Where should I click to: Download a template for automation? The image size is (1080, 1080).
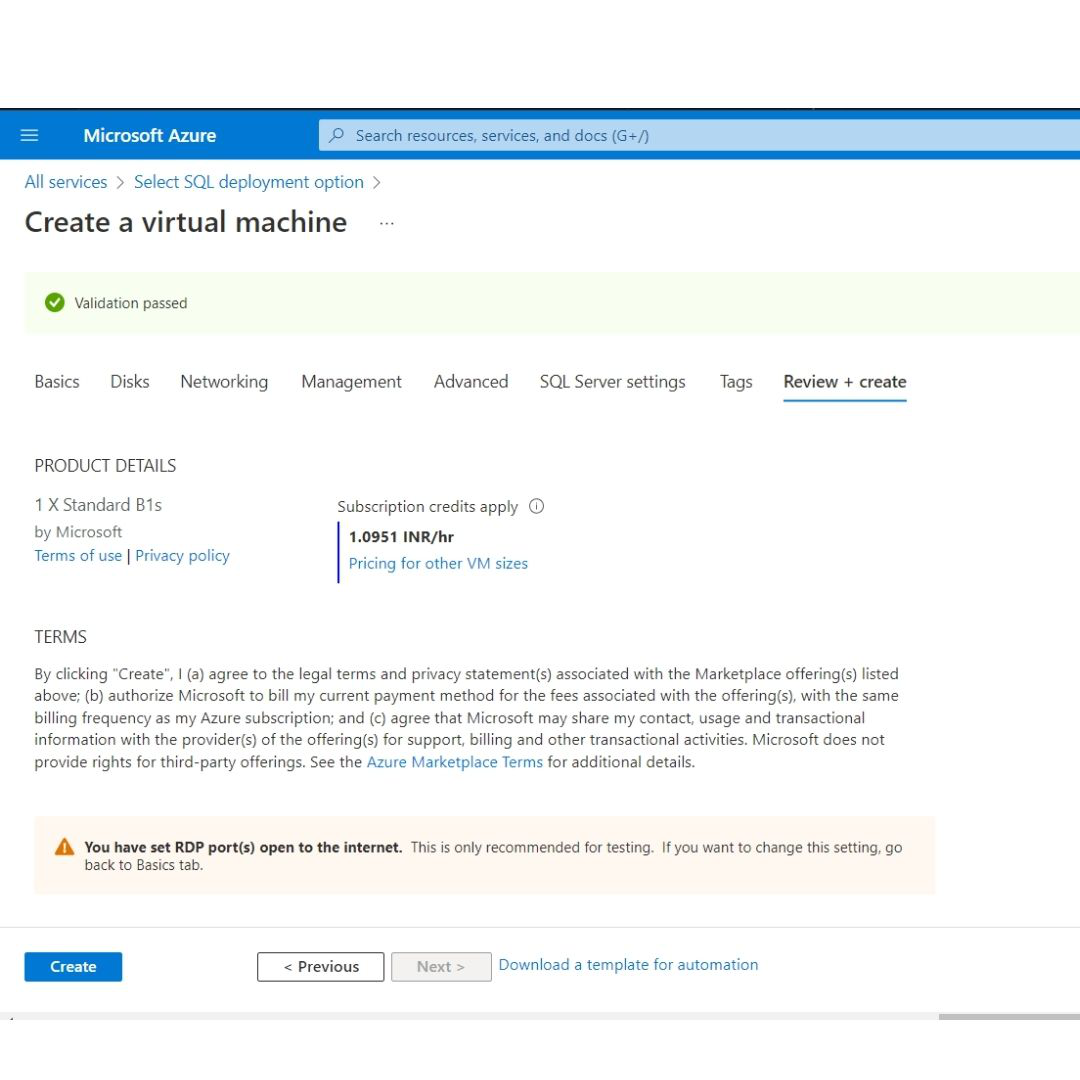click(x=628, y=964)
